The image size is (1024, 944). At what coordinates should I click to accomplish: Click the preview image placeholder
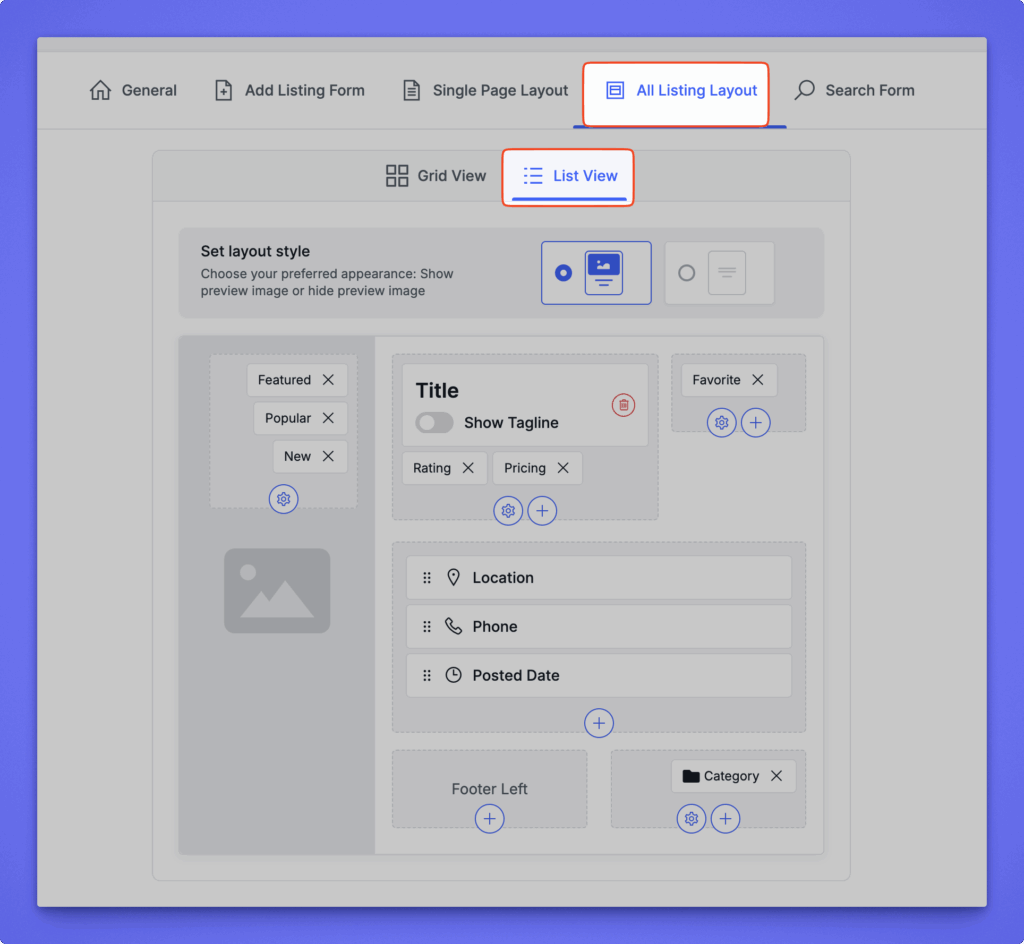(x=277, y=590)
